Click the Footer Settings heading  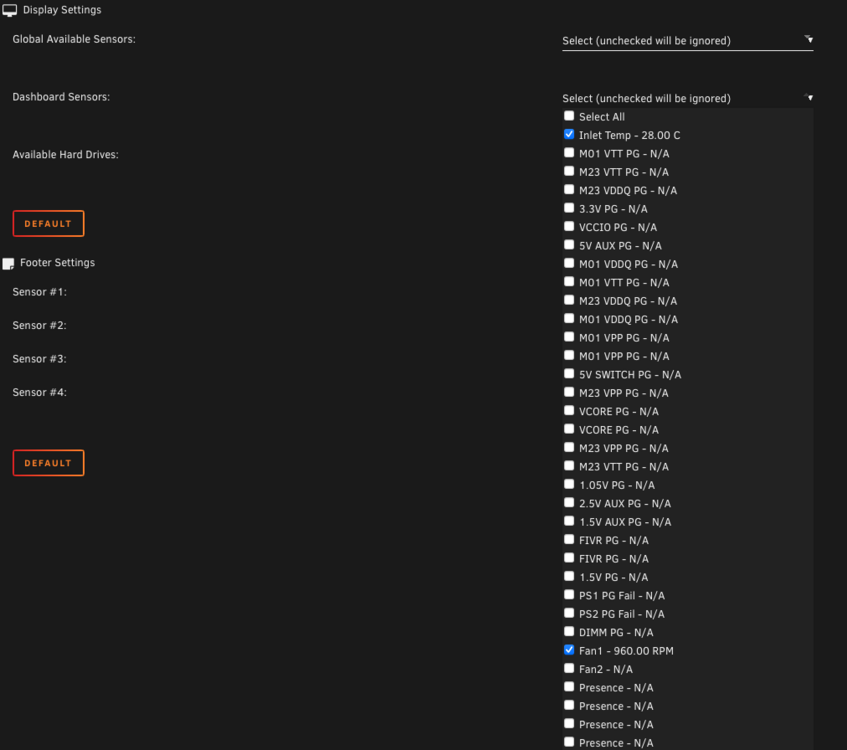[57, 263]
